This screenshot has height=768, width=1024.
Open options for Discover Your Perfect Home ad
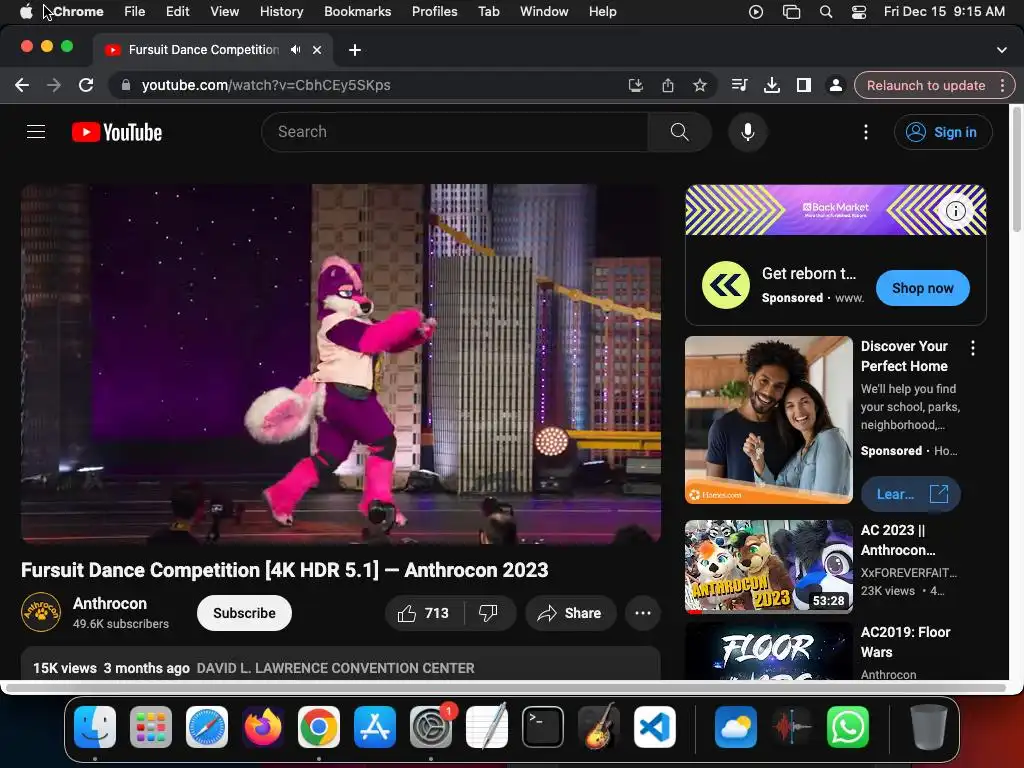click(x=972, y=348)
